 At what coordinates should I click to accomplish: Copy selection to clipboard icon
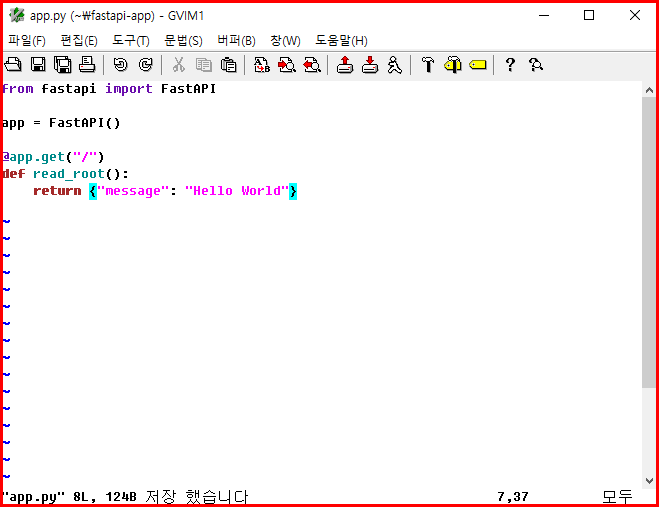pos(203,65)
